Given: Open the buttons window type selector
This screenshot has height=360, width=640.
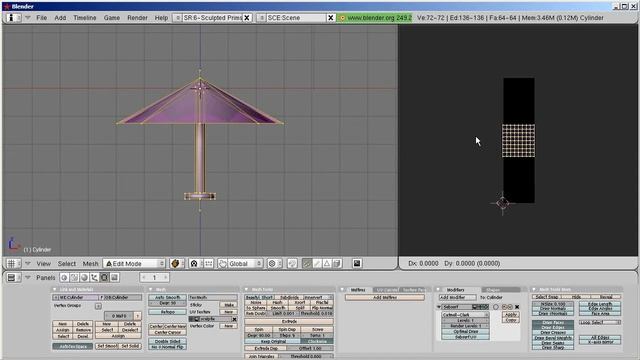Looking at the screenshot, I should pos(13,278).
